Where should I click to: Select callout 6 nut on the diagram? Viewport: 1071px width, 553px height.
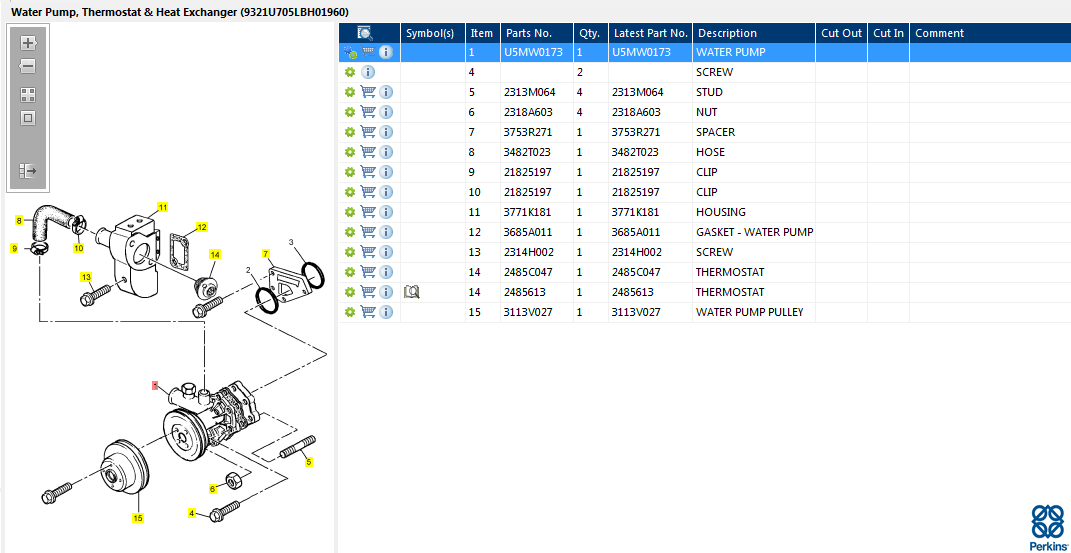pos(212,489)
